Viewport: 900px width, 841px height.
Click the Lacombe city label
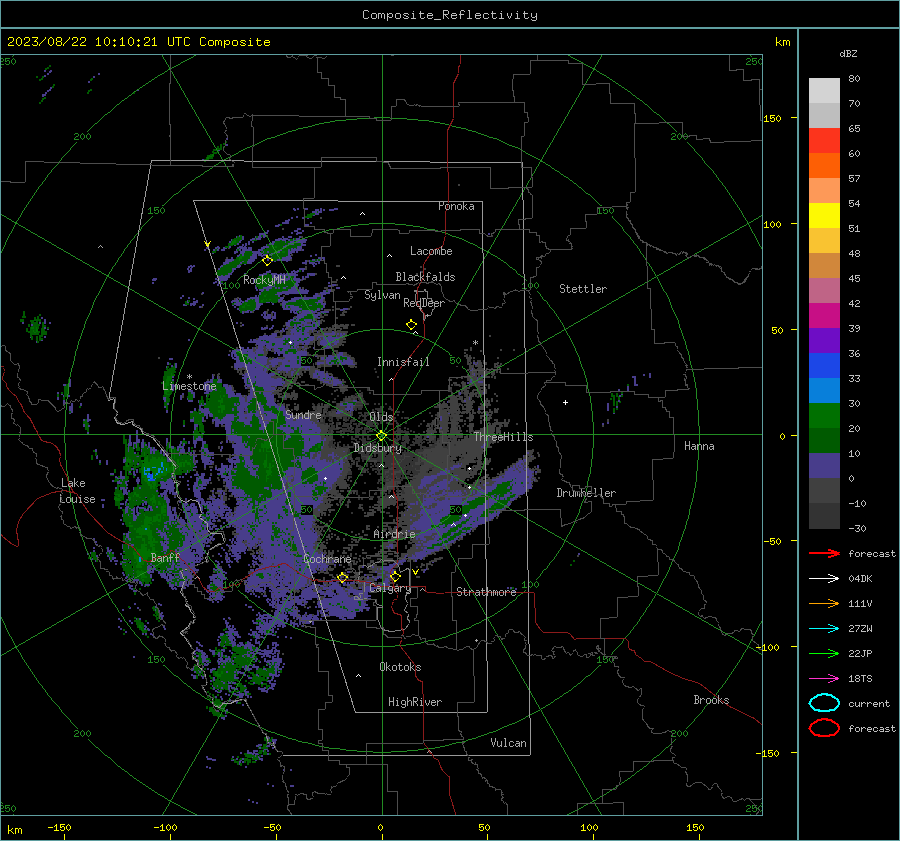431,251
